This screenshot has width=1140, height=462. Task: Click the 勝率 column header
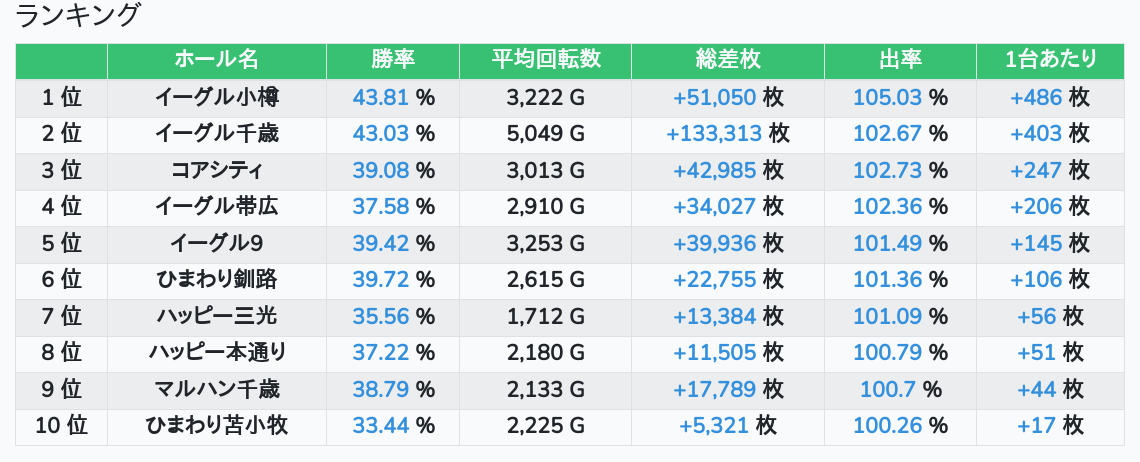[393, 60]
